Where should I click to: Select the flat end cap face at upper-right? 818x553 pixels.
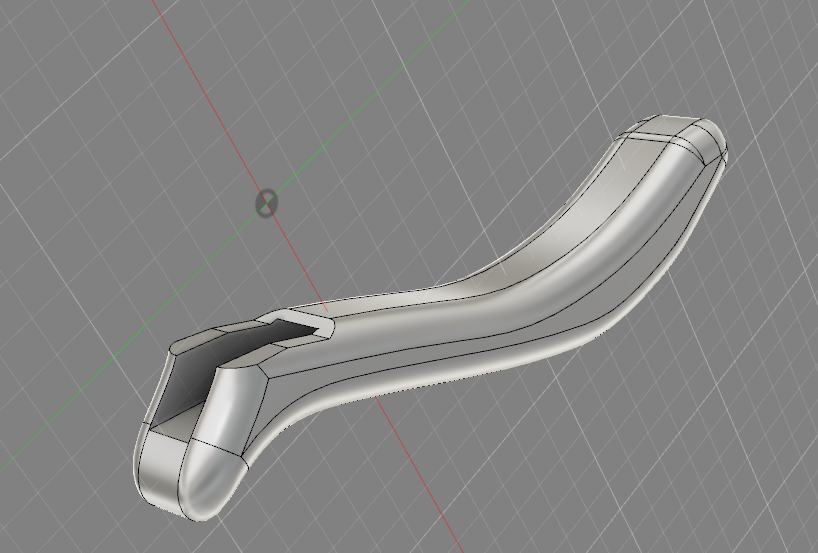[670, 126]
